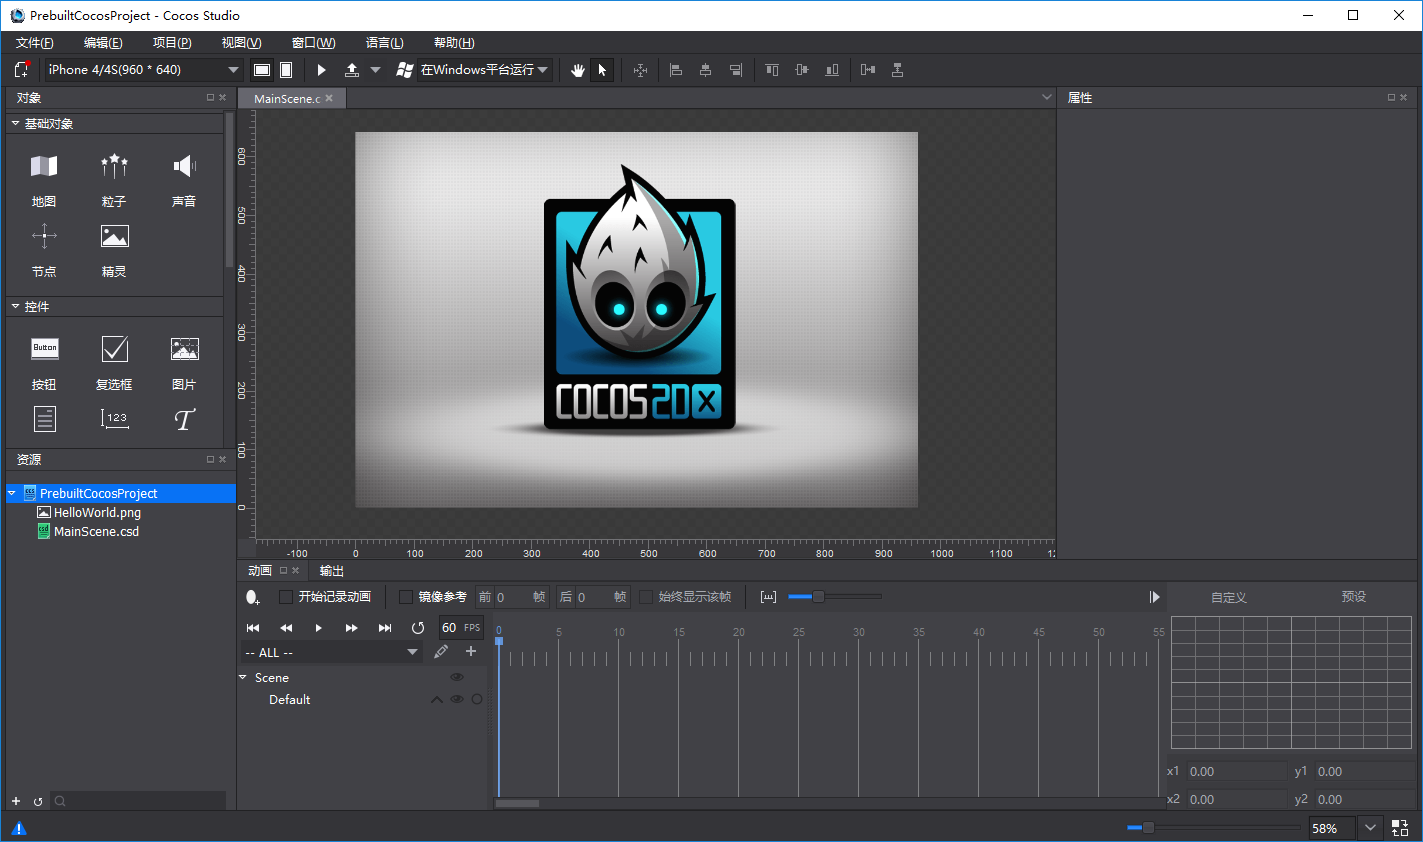Collapse the Scene timeline row

[x=243, y=678]
